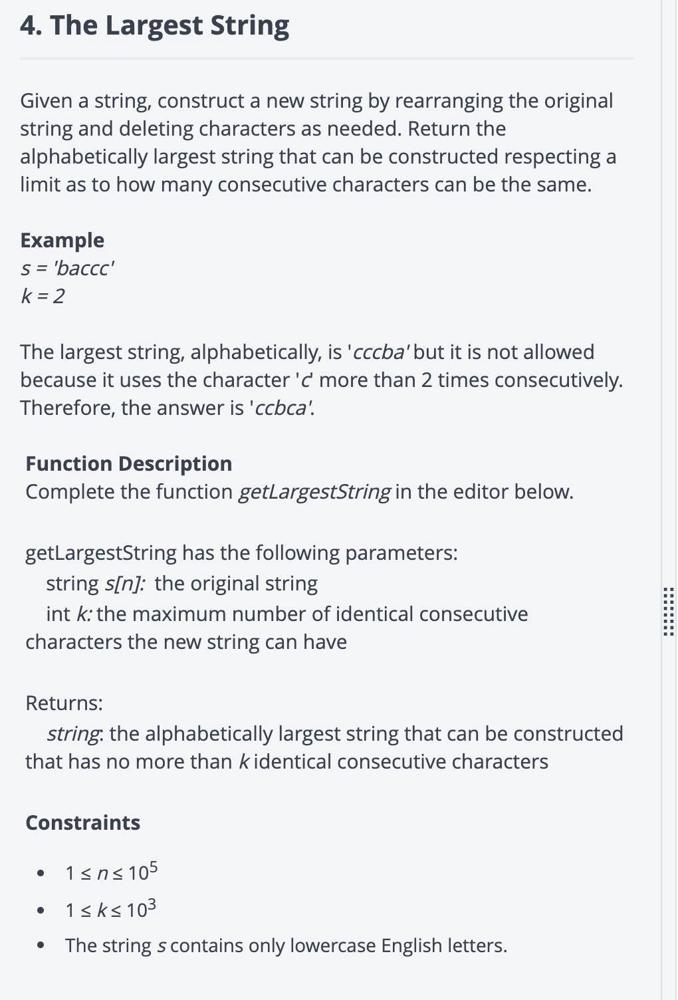Click the 'int k' parameter line
Screen dimensions: 678x1000
[277, 628]
